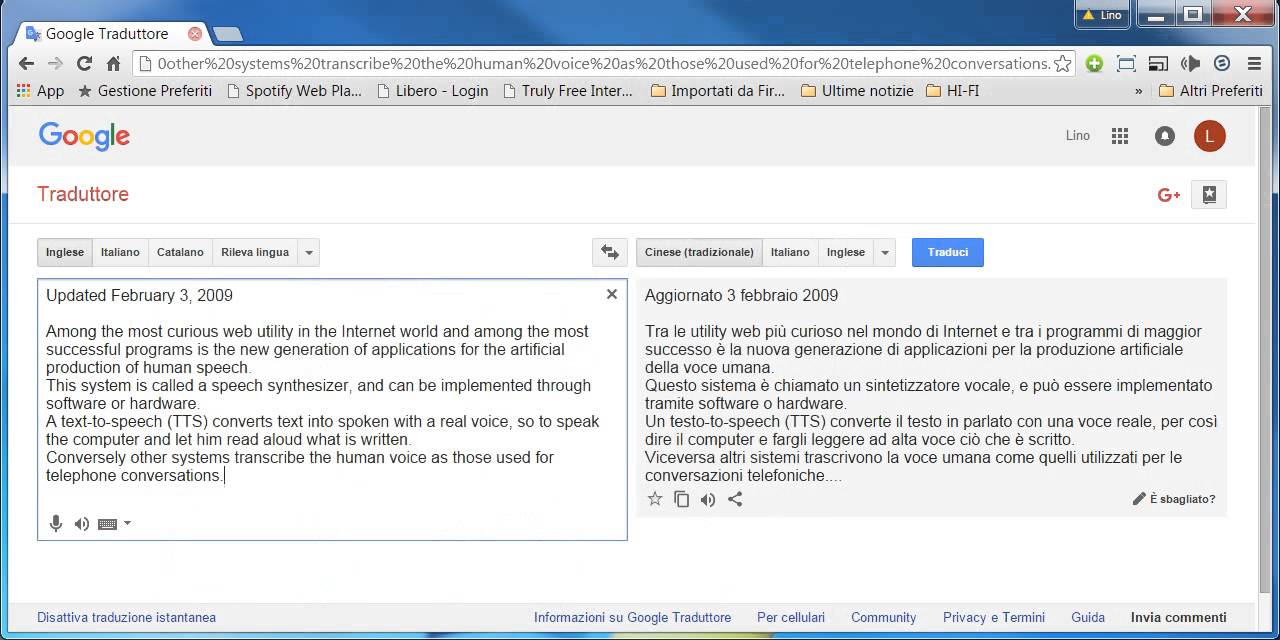Open Truly Free Inter... bookmark

tap(567, 90)
